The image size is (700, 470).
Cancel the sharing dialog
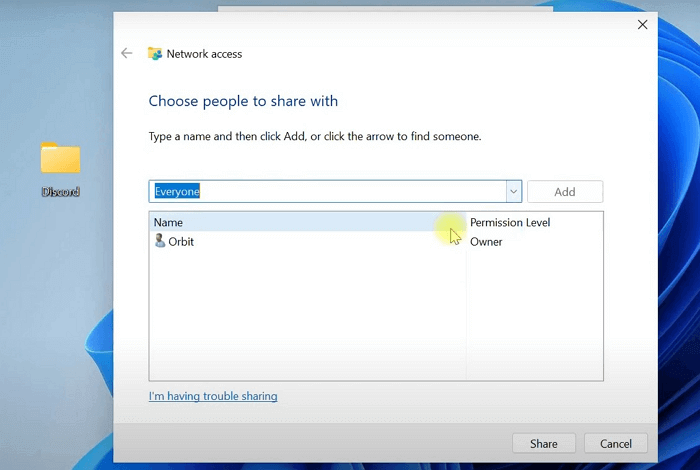615,443
